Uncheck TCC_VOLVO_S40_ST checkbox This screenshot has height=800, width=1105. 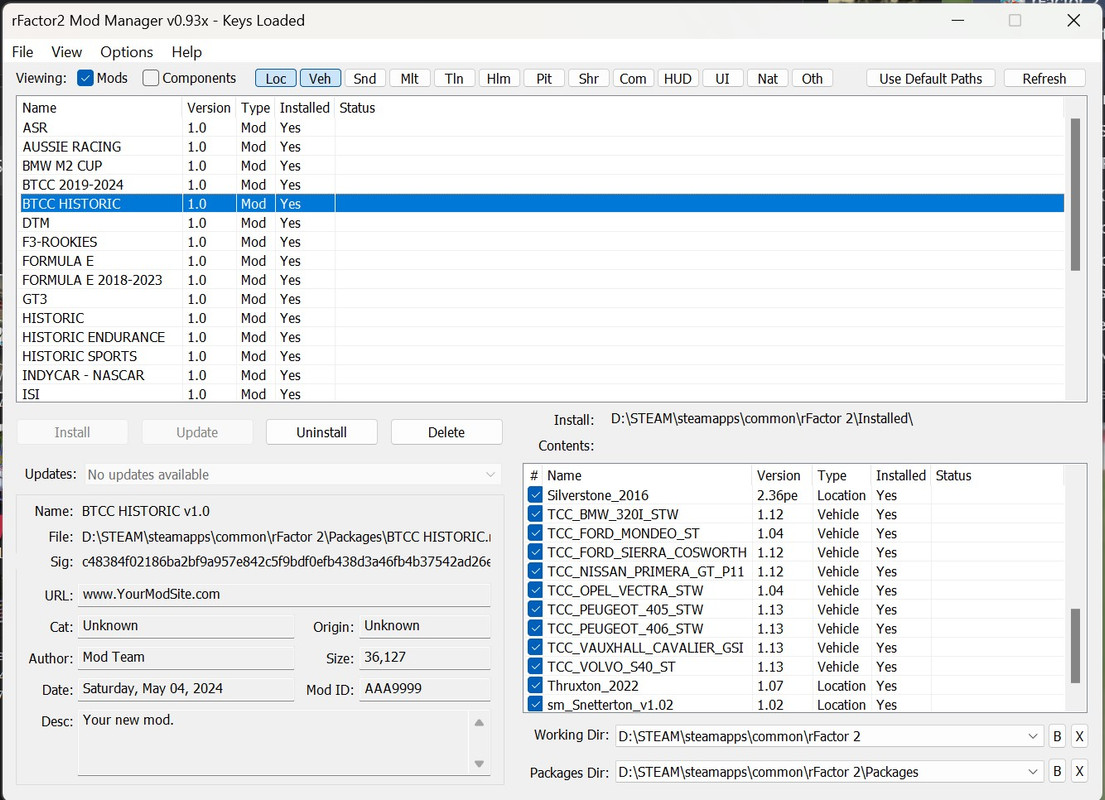pyautogui.click(x=535, y=666)
